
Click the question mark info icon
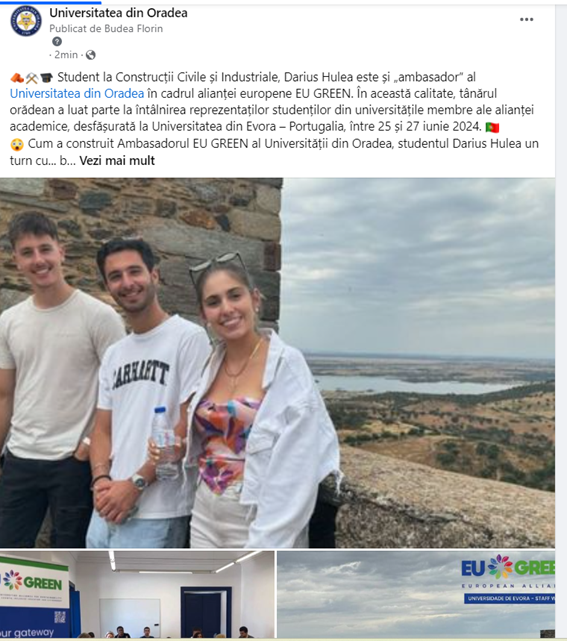[x=57, y=41]
